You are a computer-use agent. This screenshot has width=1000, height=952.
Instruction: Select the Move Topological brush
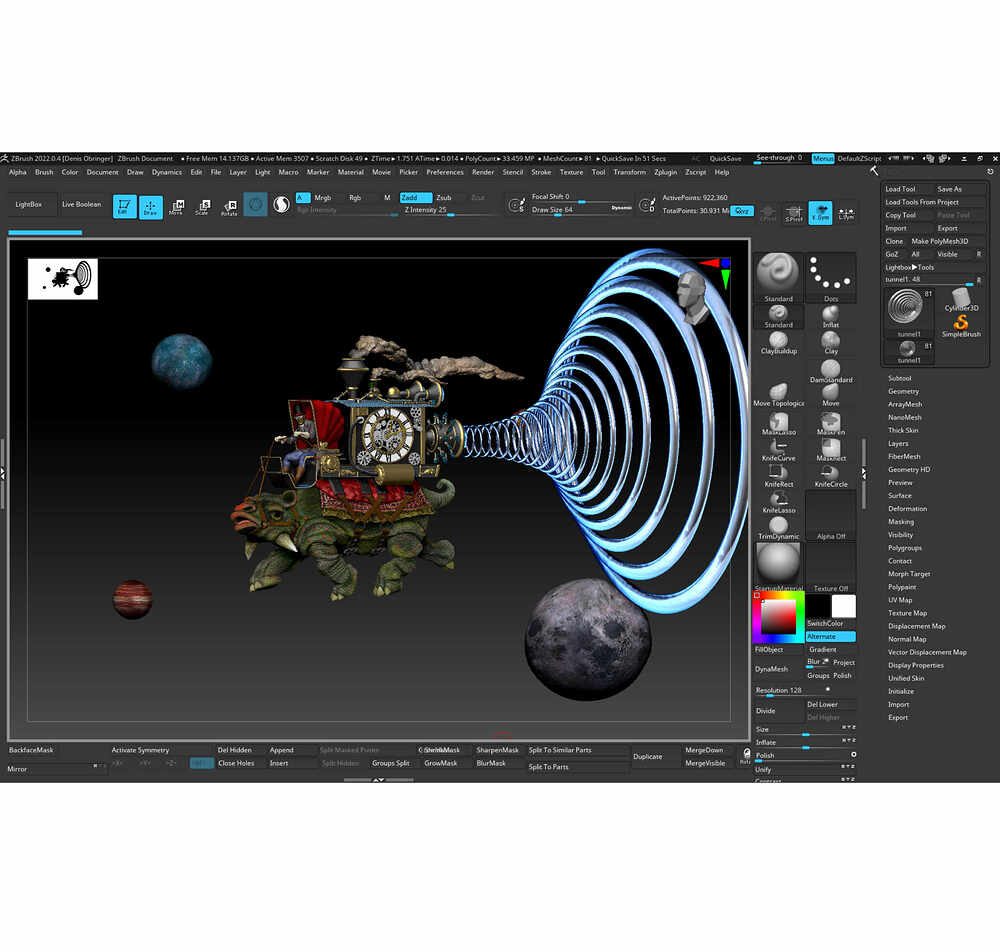[778, 395]
